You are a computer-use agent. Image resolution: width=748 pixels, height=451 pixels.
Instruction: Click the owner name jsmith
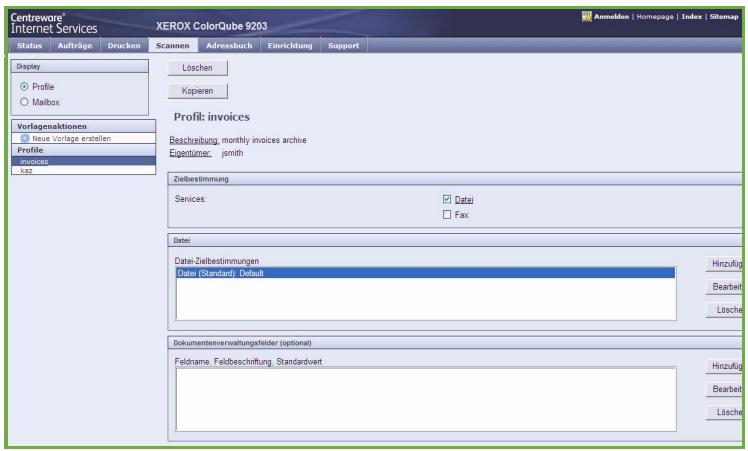tap(232, 153)
